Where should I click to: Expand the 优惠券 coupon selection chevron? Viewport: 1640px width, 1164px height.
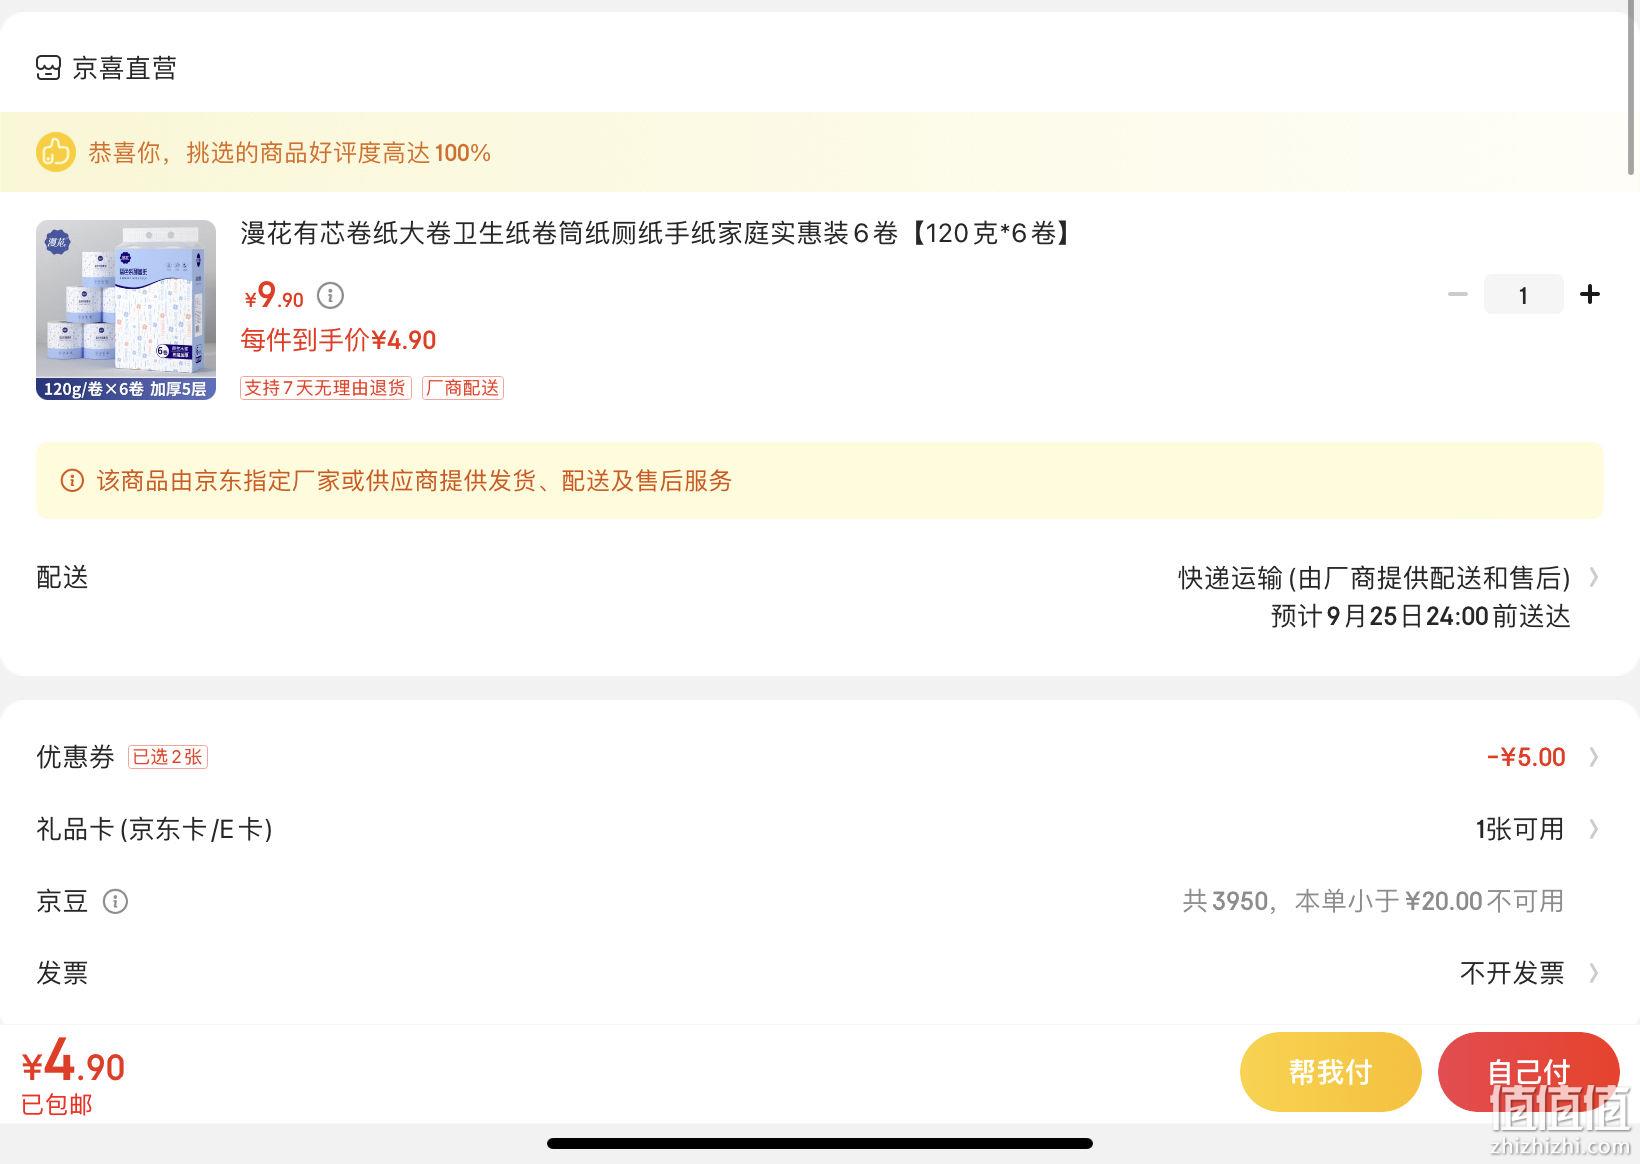pos(1594,757)
